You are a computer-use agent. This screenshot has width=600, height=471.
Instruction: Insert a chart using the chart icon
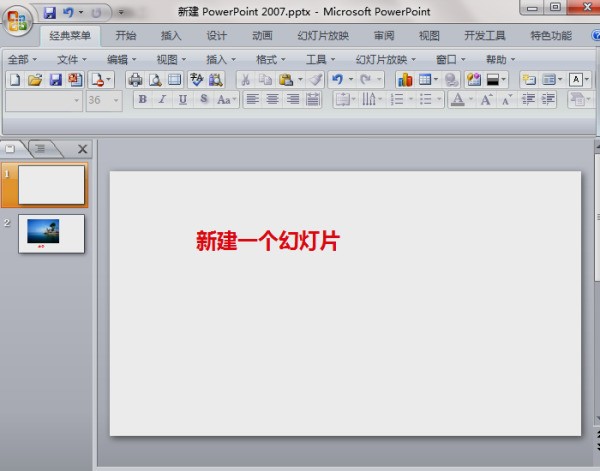click(x=404, y=79)
